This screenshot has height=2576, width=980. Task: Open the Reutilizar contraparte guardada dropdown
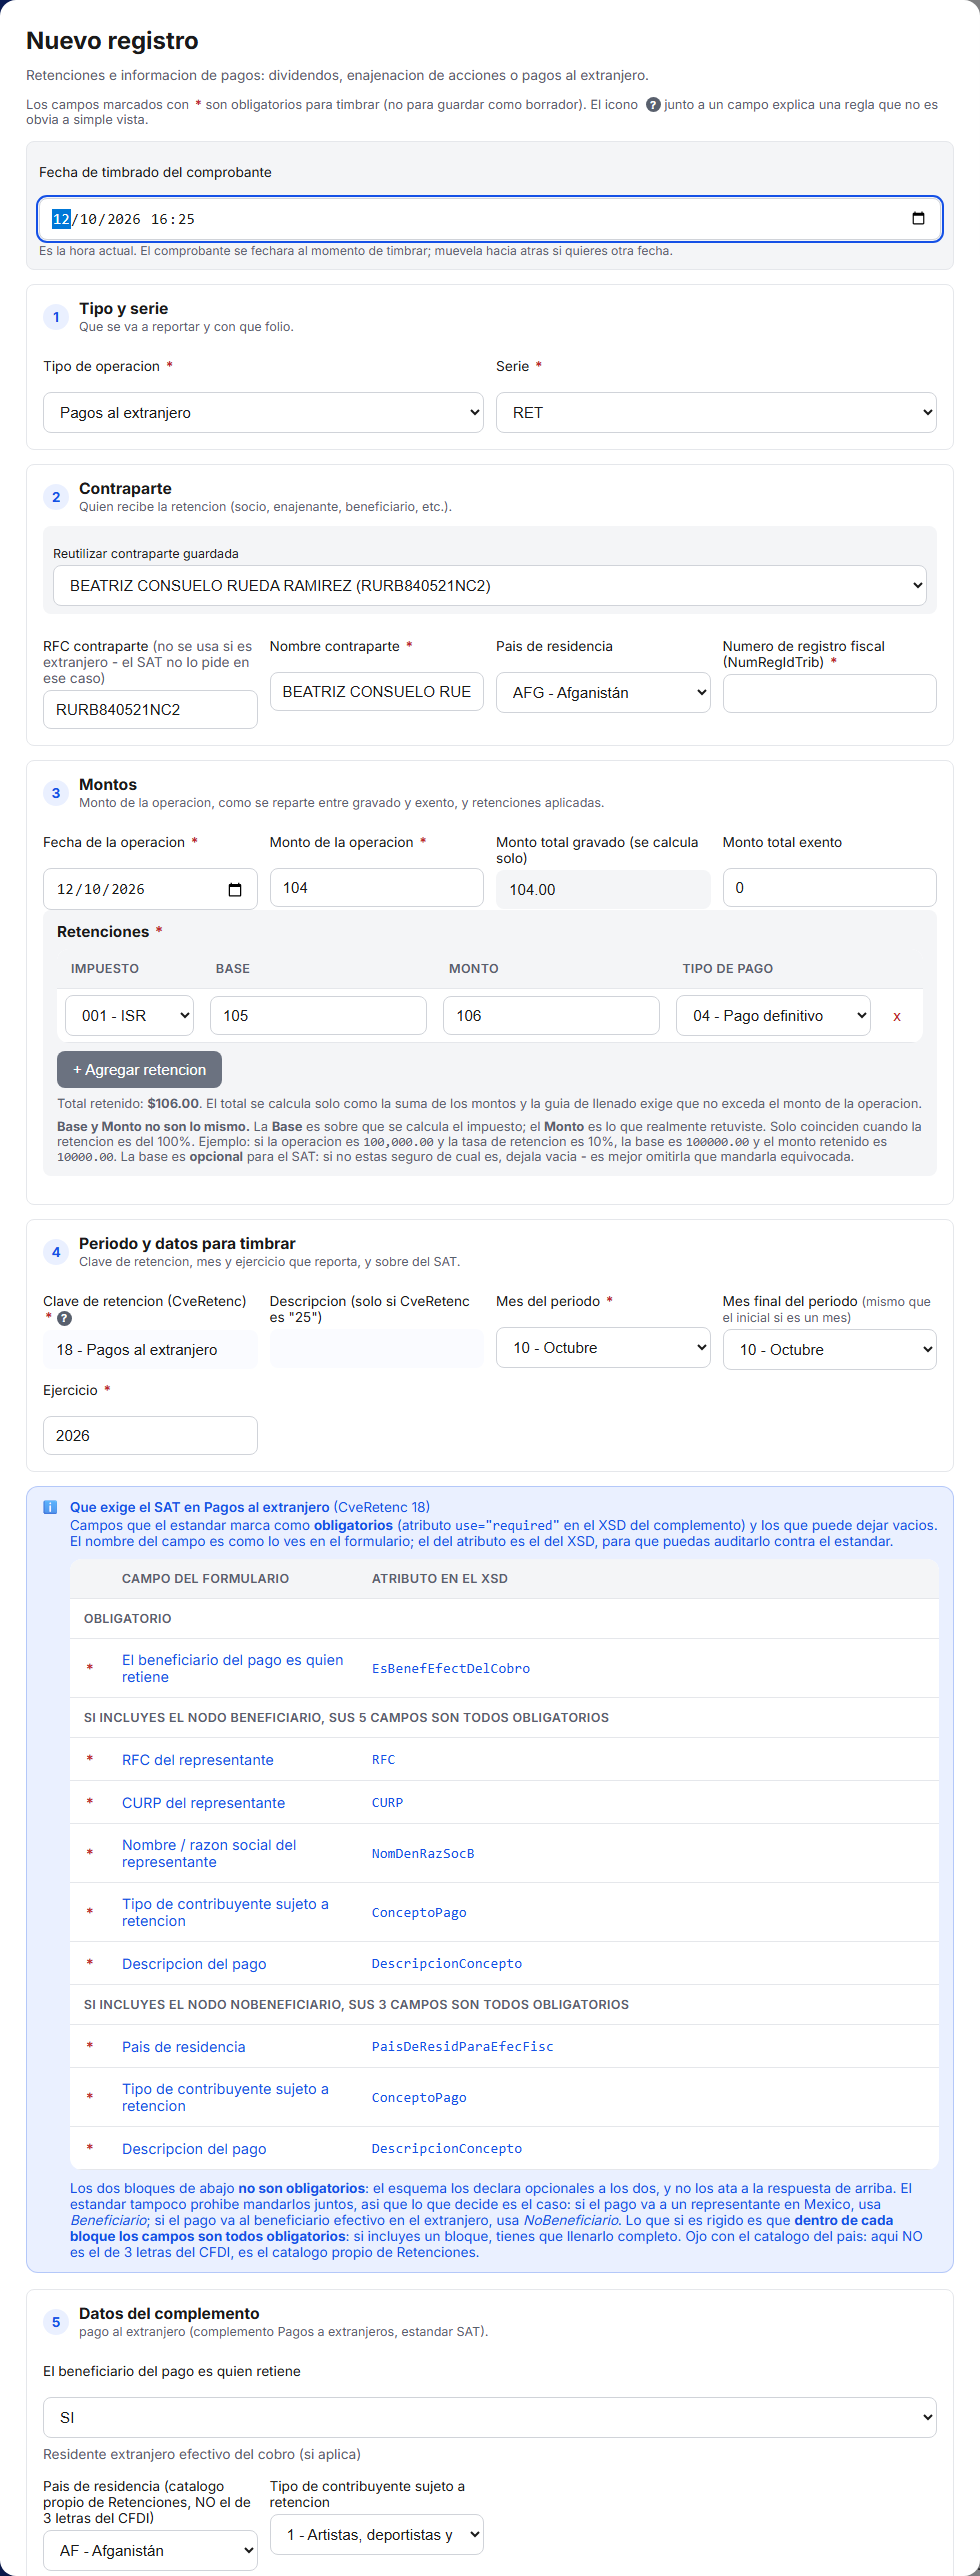click(490, 585)
